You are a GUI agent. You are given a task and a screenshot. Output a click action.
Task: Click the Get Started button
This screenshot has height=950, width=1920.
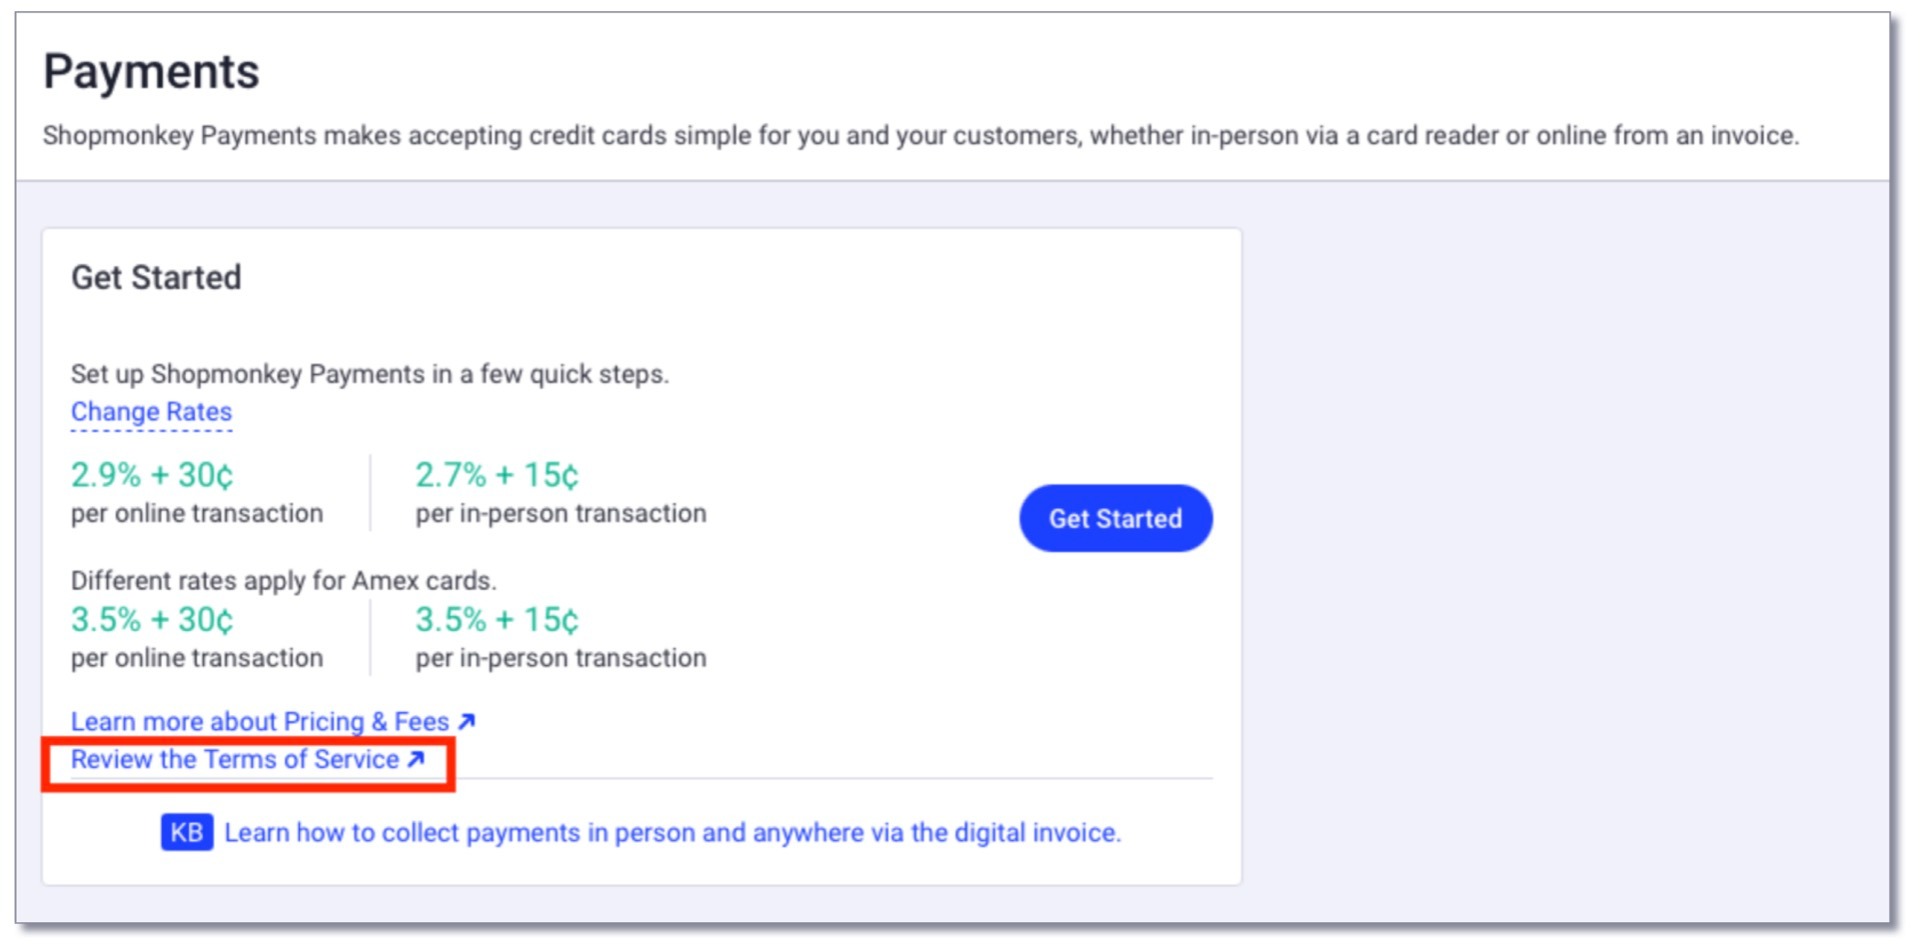pos(1114,518)
